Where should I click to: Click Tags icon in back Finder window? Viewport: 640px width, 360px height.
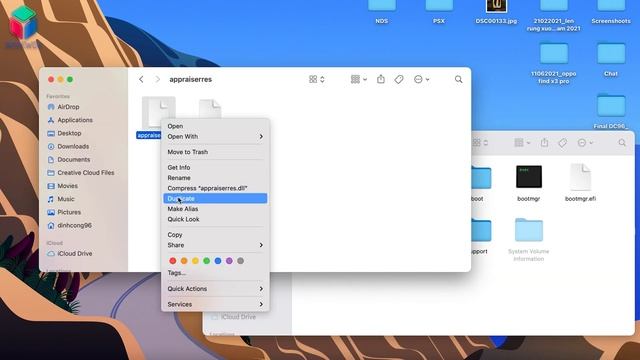[x=562, y=142]
